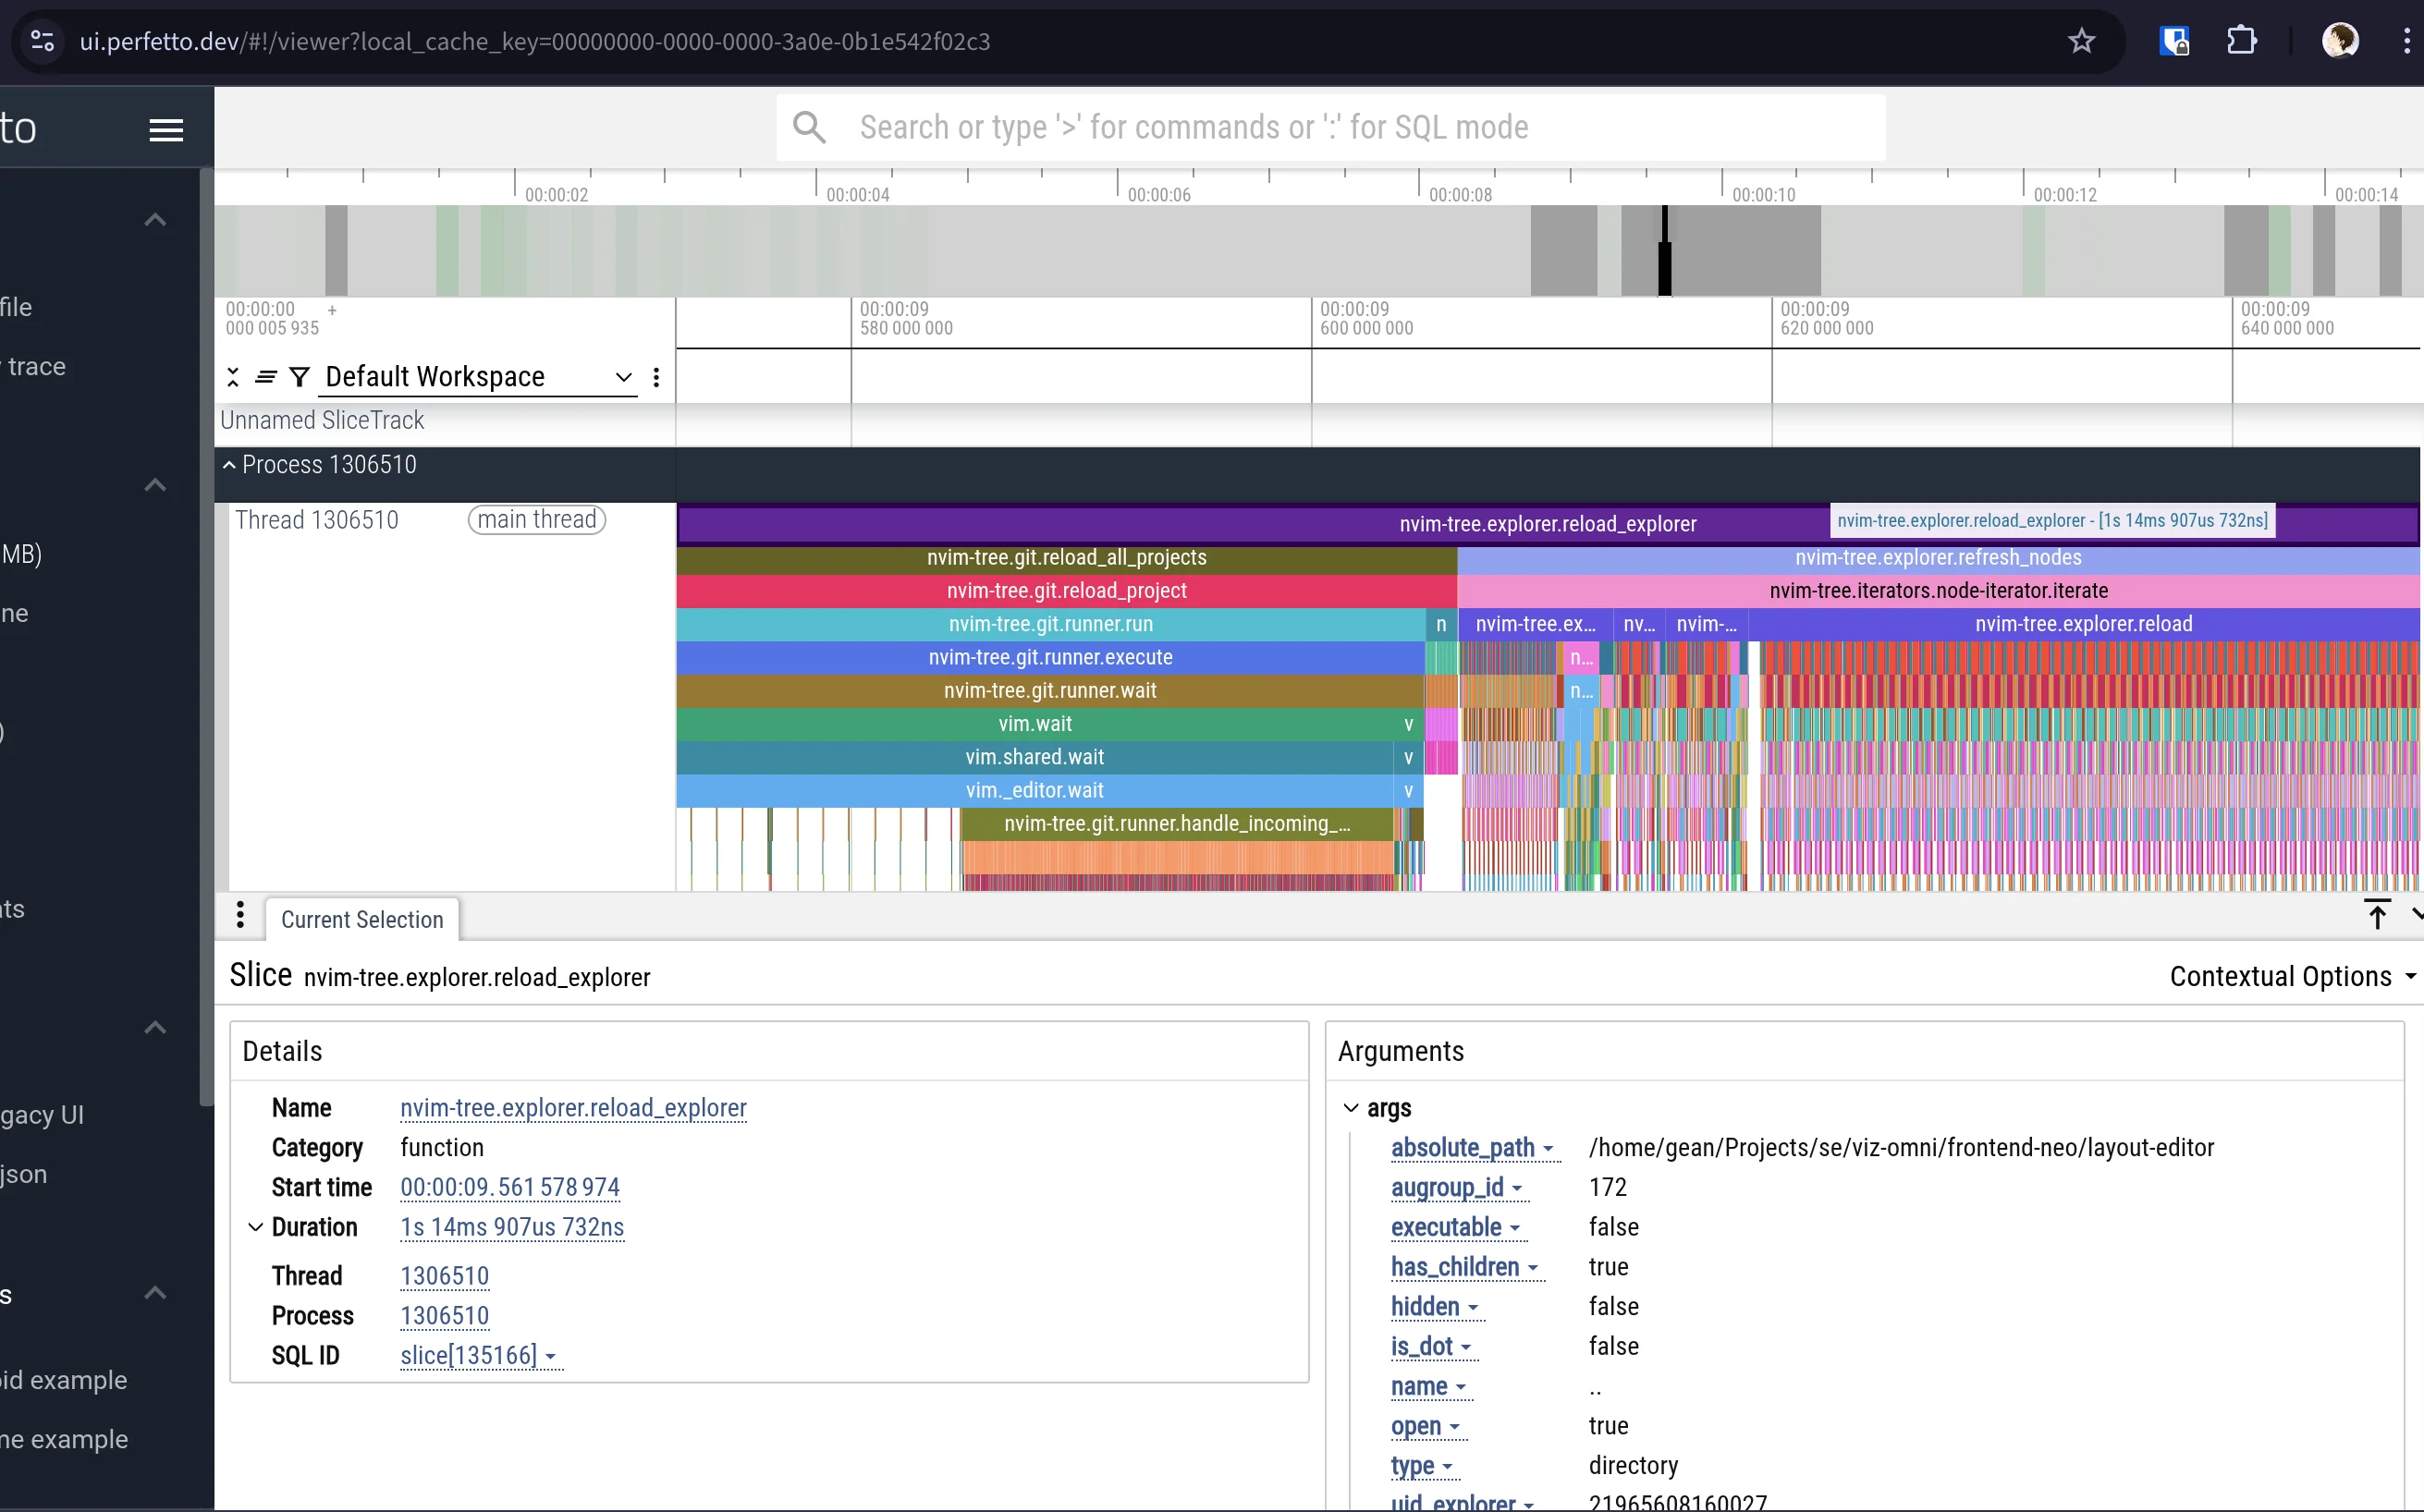Open the browser profile avatar
This screenshot has height=1512, width=2424.
[x=2339, y=41]
